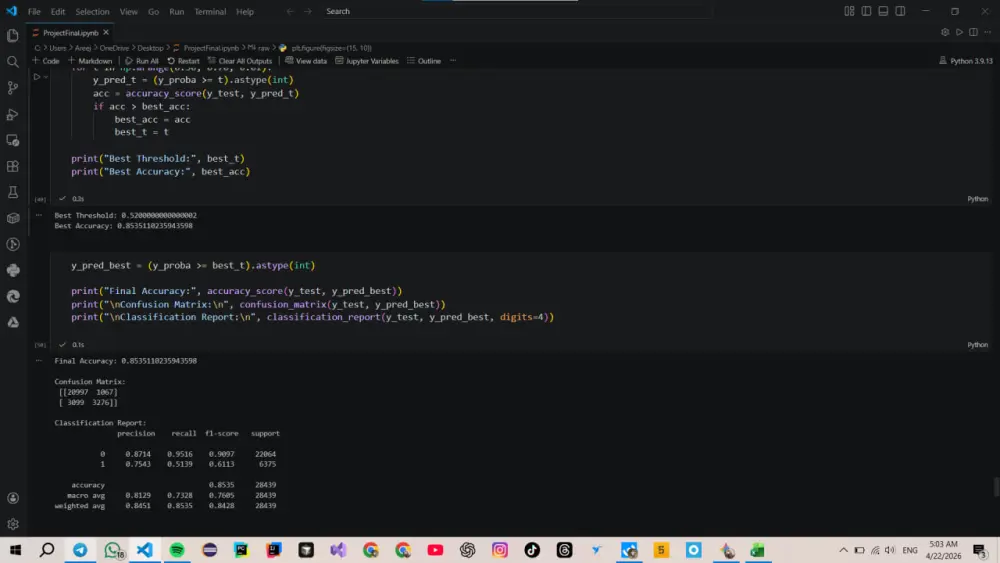Open the Terminal menu
This screenshot has width=1000, height=563.
(210, 11)
